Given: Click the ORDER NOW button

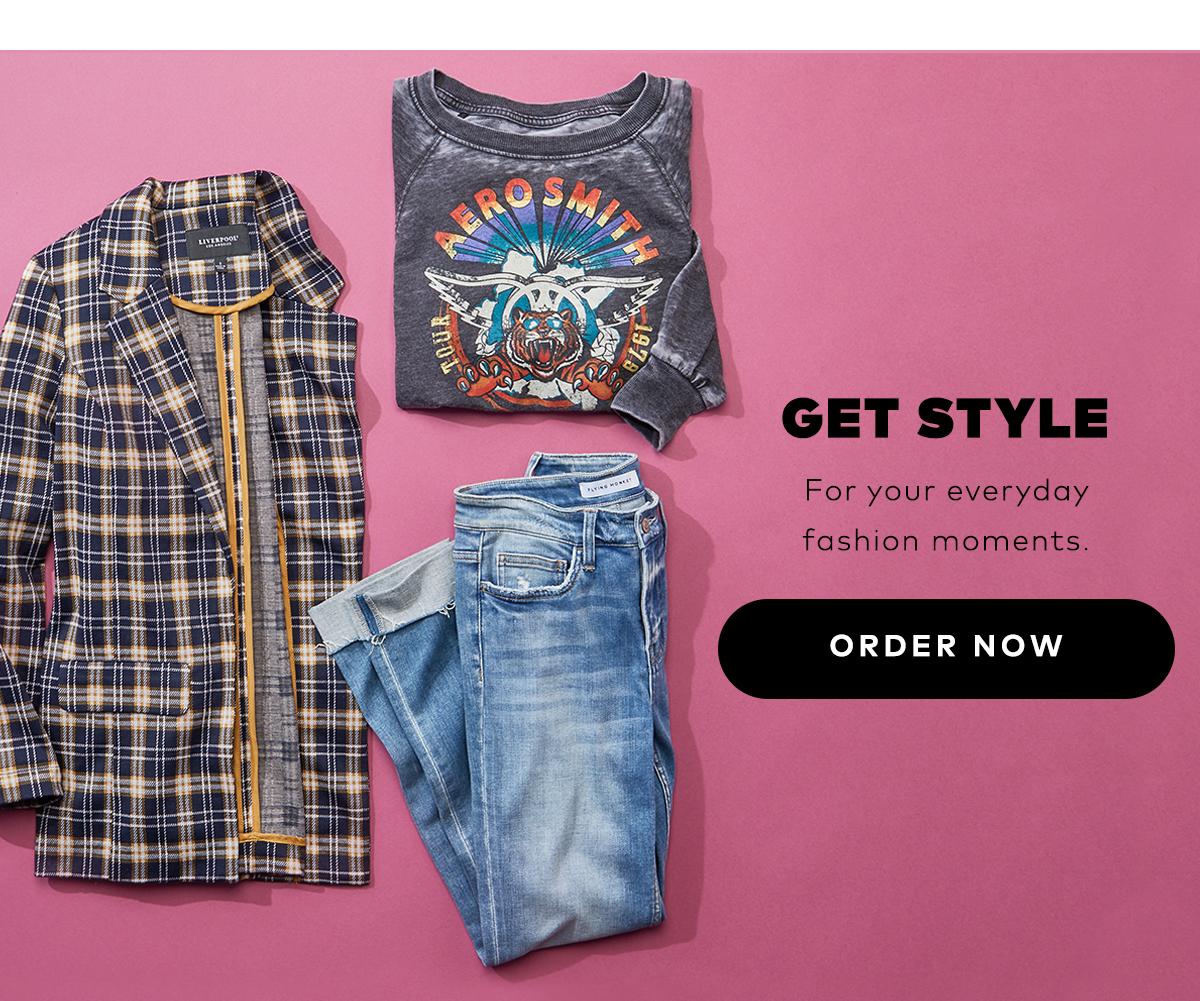Looking at the screenshot, I should (x=946, y=648).
